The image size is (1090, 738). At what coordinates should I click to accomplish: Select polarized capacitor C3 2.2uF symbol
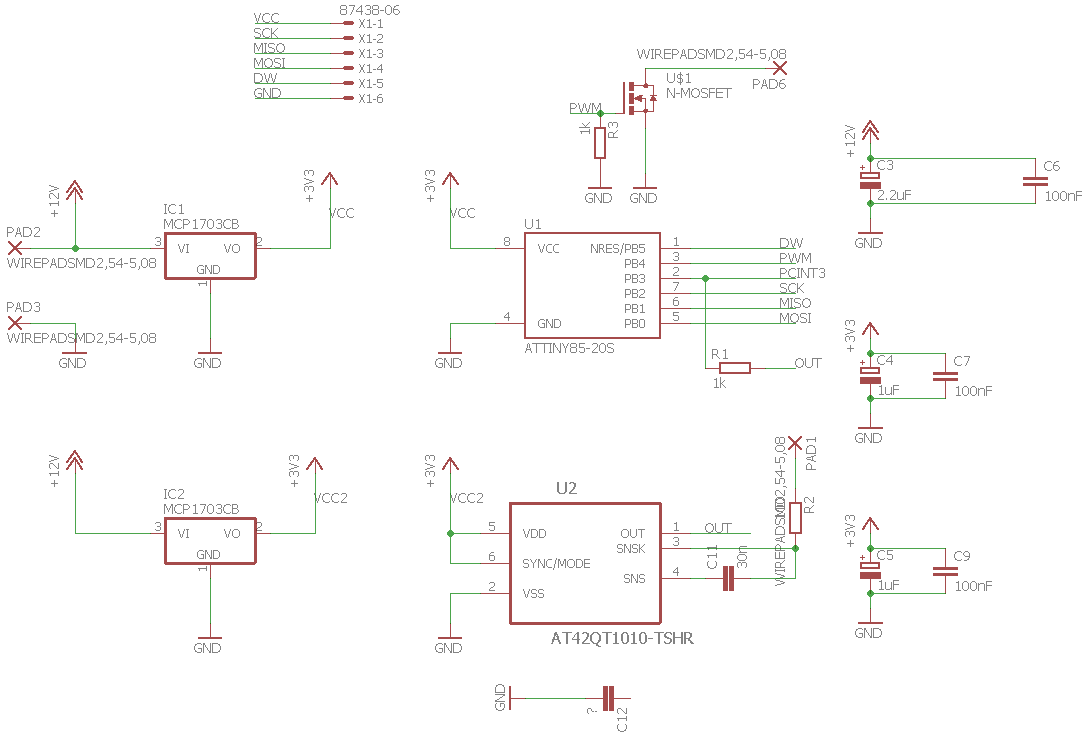pos(870,179)
